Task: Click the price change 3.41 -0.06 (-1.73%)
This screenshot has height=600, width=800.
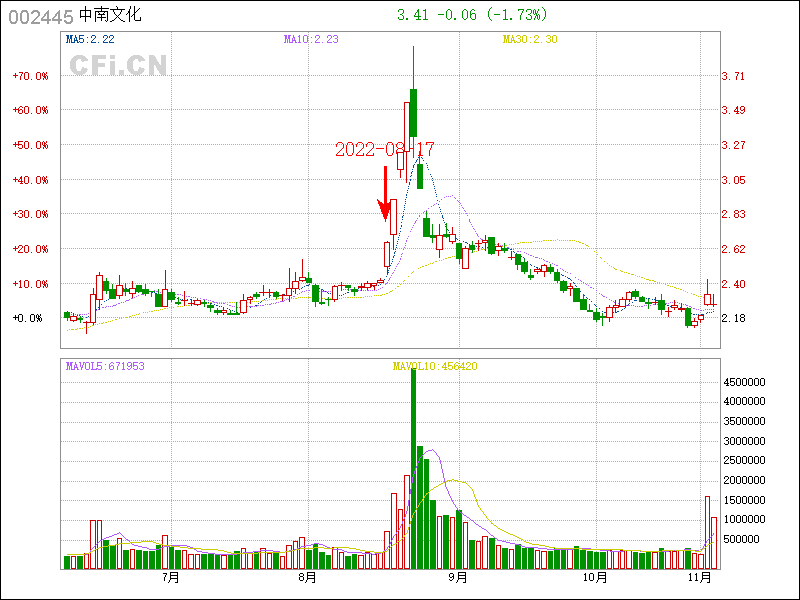Action: [472, 15]
